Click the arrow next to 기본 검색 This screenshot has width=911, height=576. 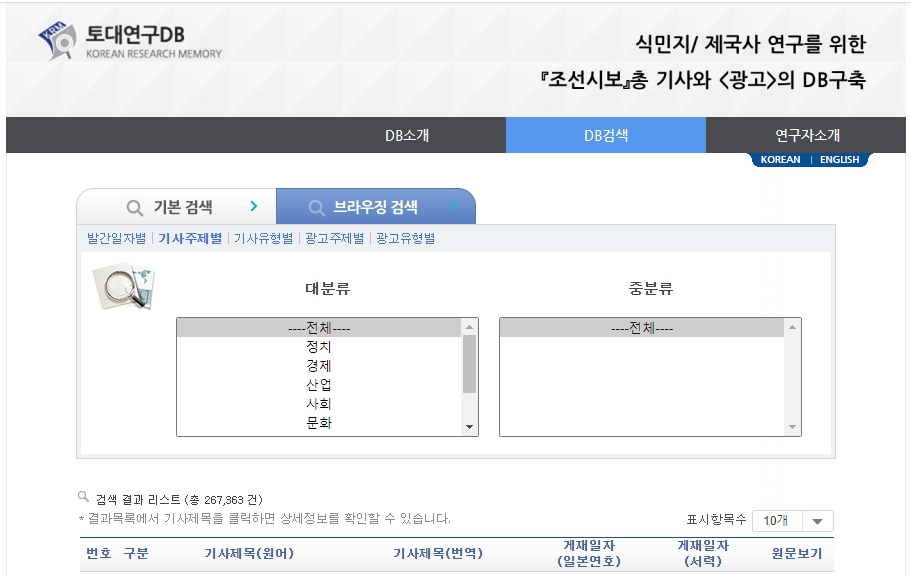coord(254,207)
